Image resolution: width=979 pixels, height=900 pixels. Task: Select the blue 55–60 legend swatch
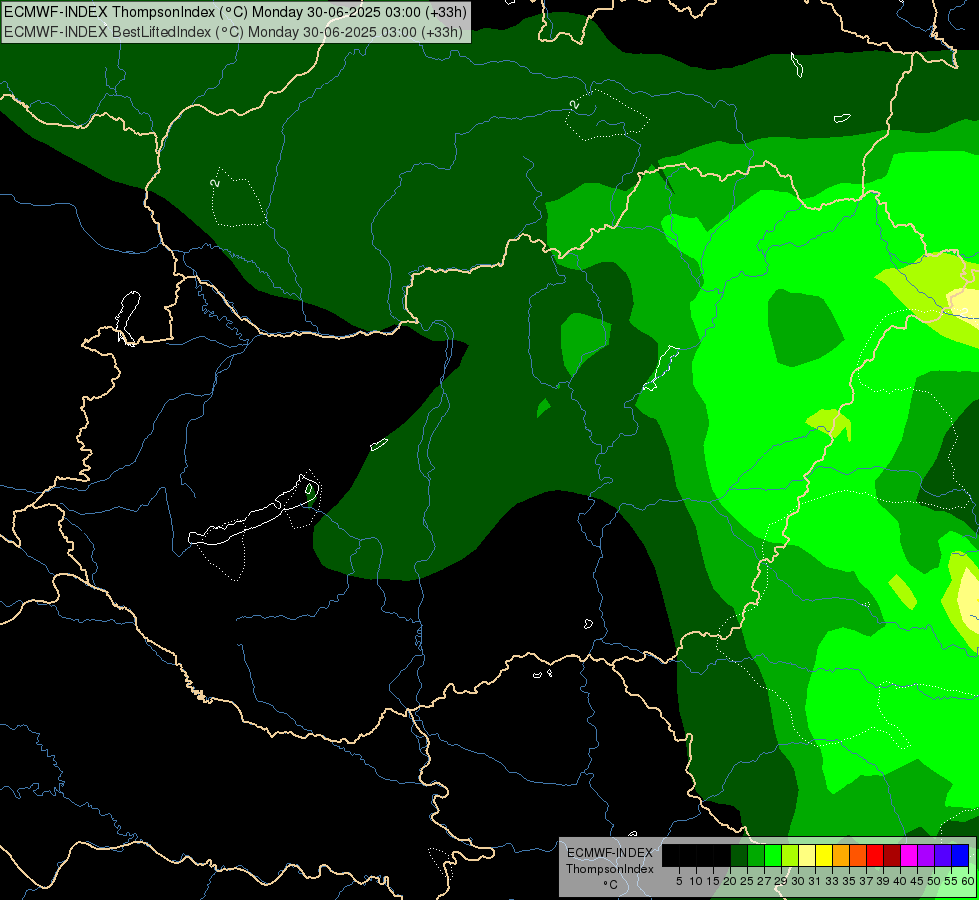pos(960,855)
